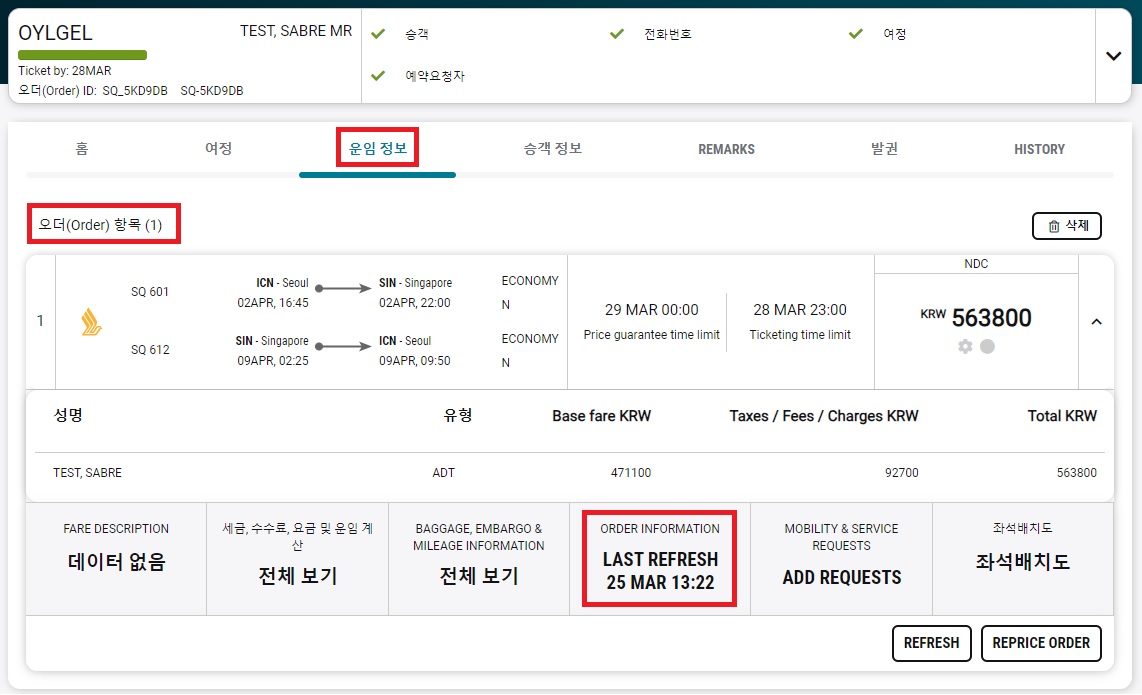Screen dimensions: 1142x695
Task: Open FARE DESCRIPTION 데이터 없음 tile
Action: pos(116,559)
